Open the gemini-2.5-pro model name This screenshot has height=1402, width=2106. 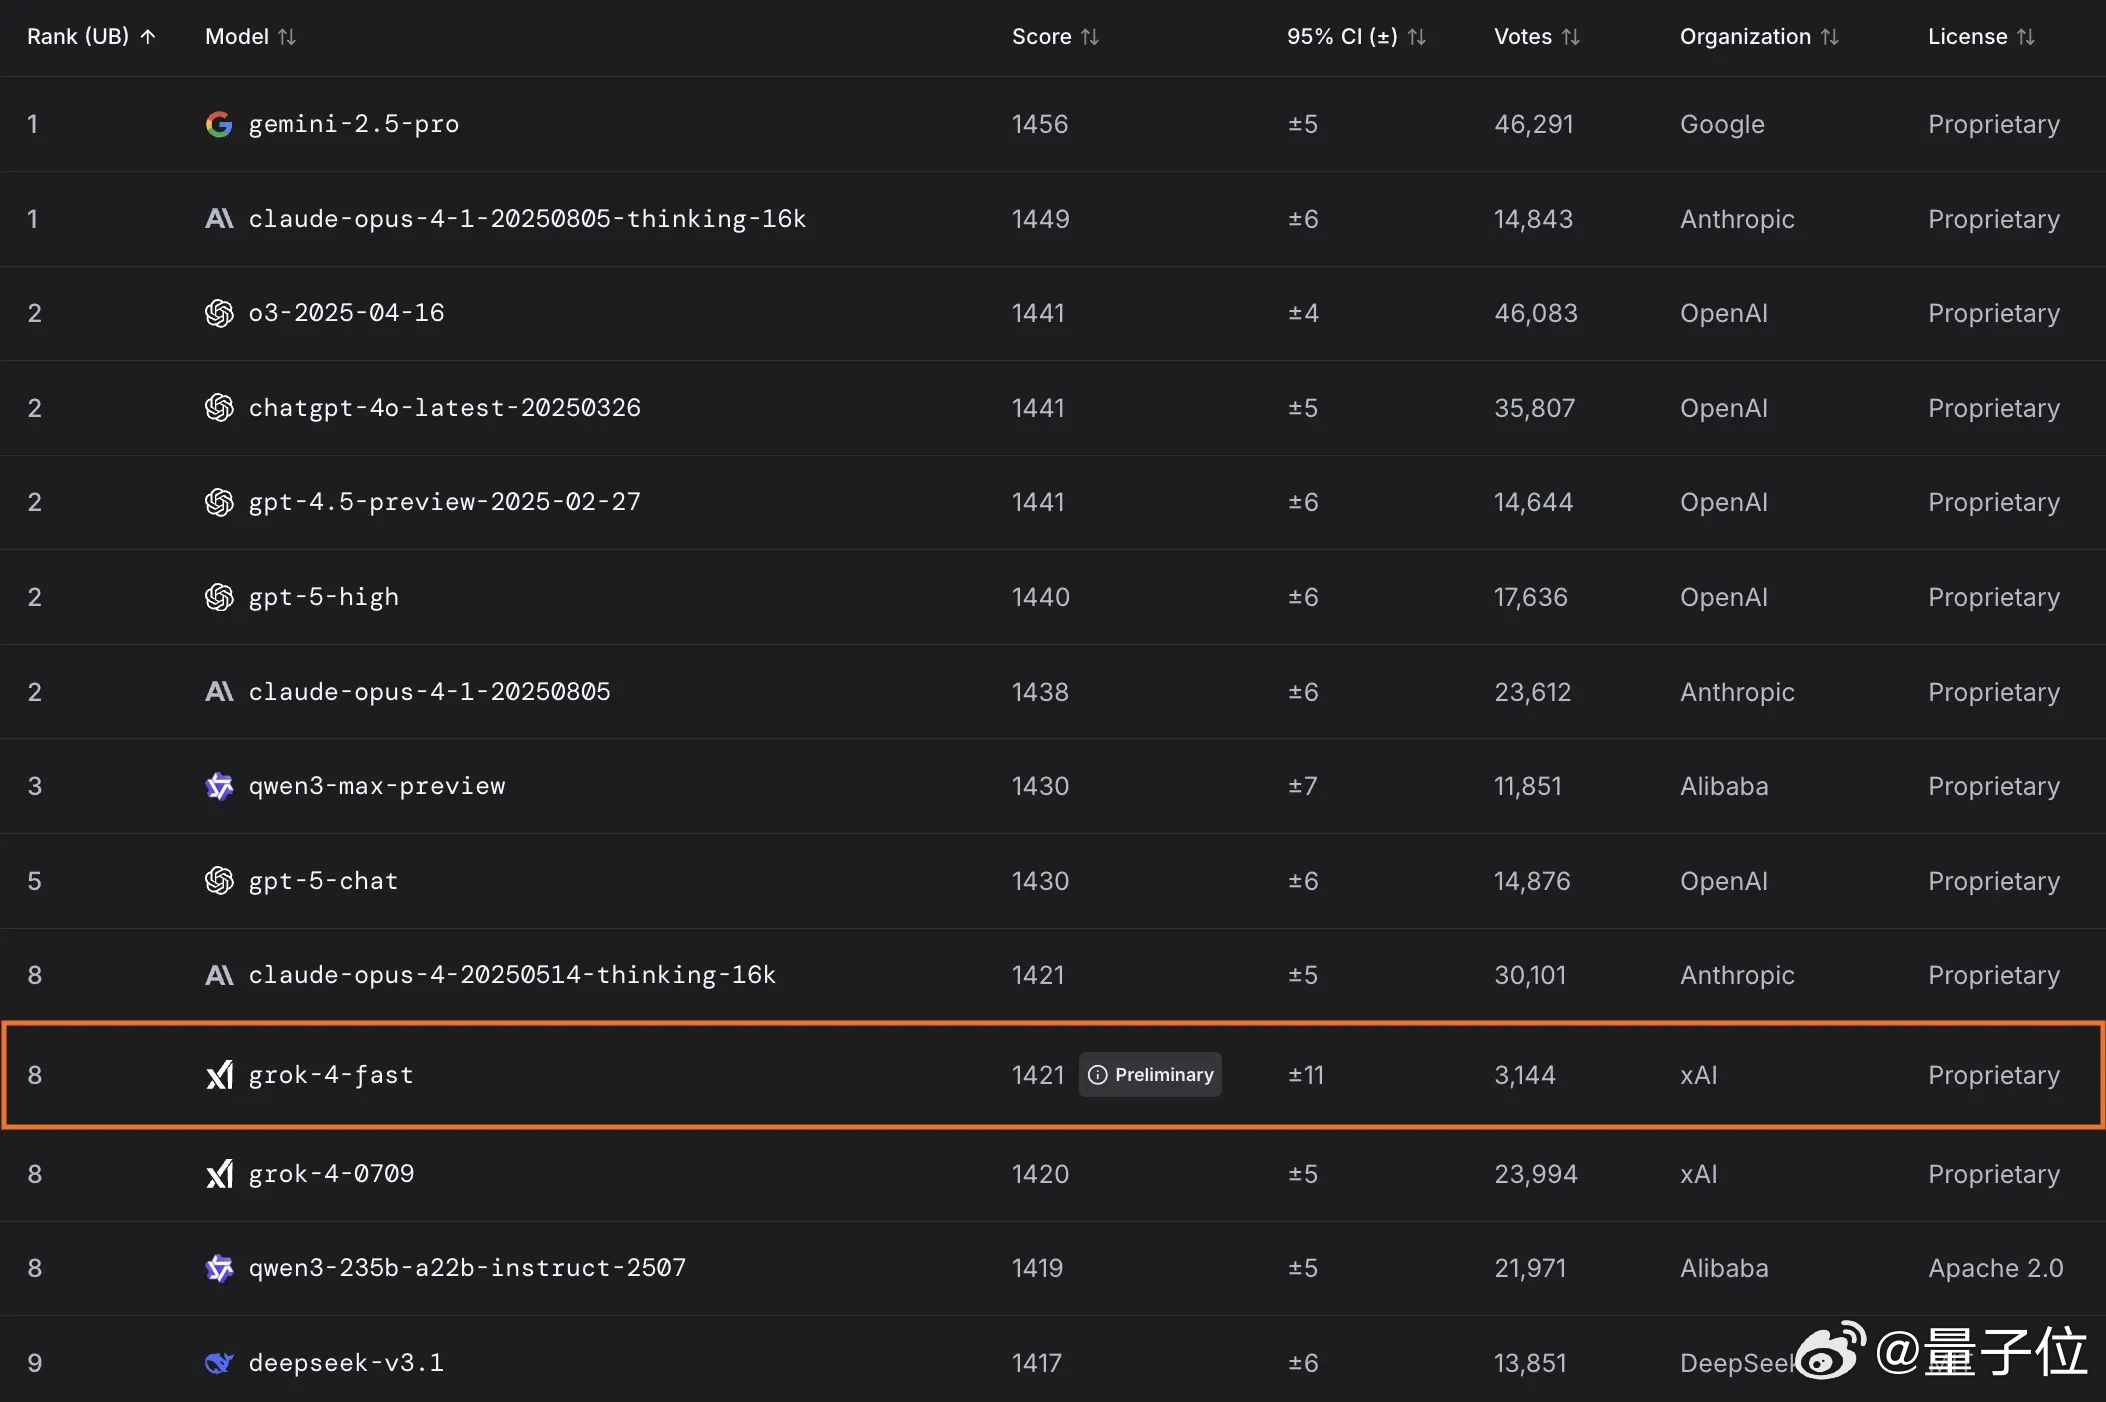click(x=354, y=124)
